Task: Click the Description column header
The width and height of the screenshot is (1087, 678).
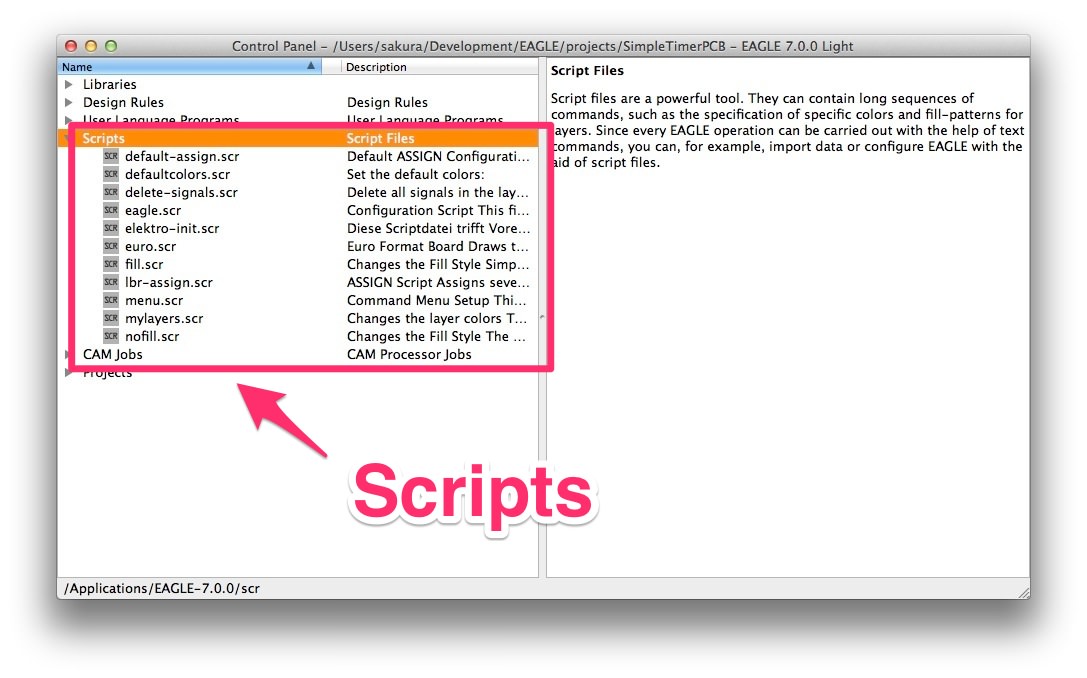Action: click(440, 67)
